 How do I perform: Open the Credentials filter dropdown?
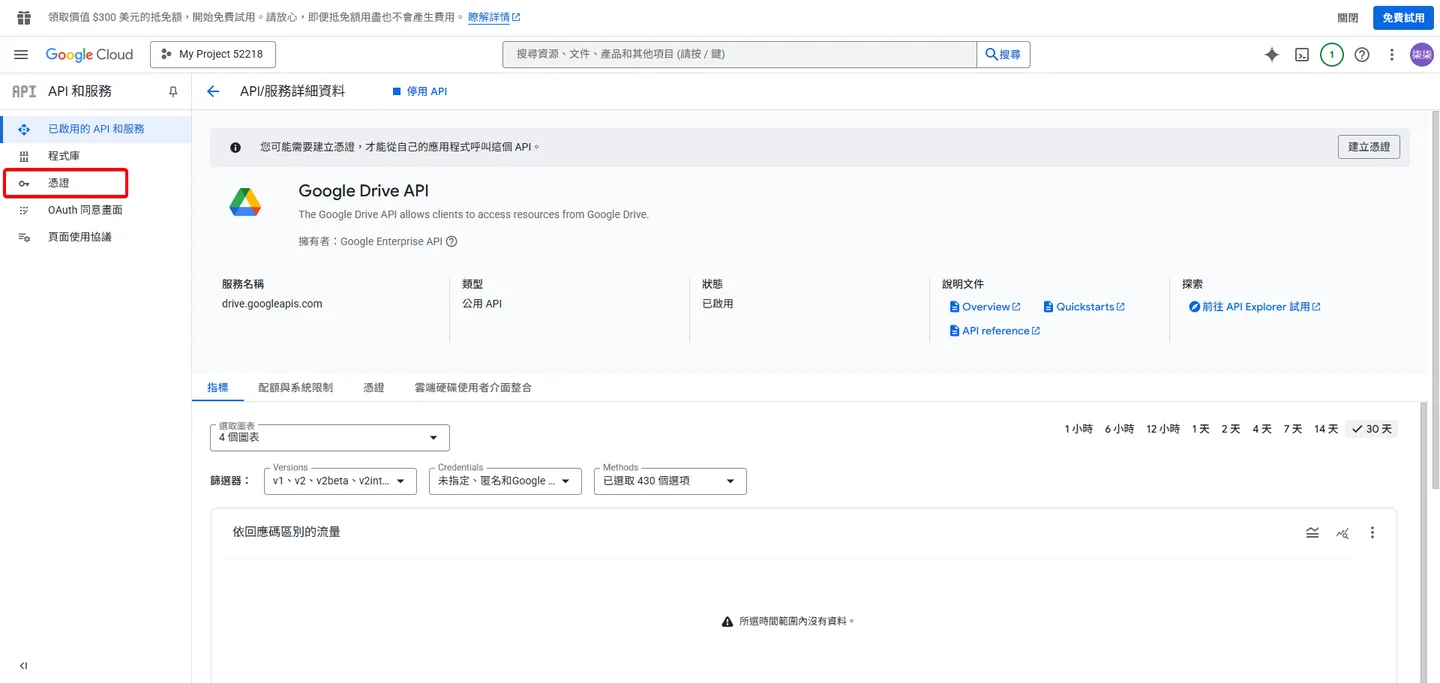point(505,481)
